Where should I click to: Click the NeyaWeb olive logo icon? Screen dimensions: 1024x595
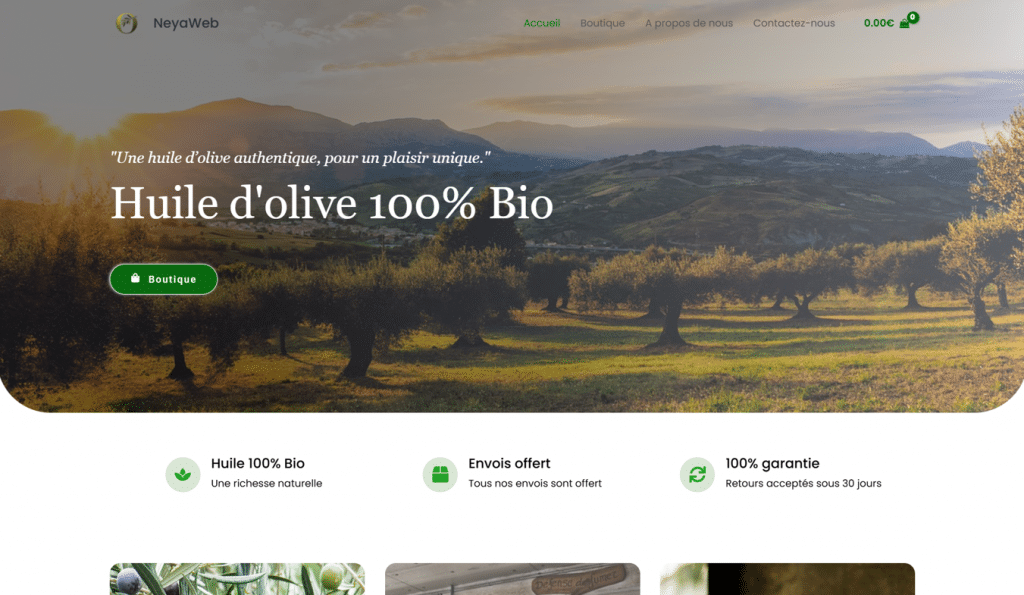click(x=127, y=23)
